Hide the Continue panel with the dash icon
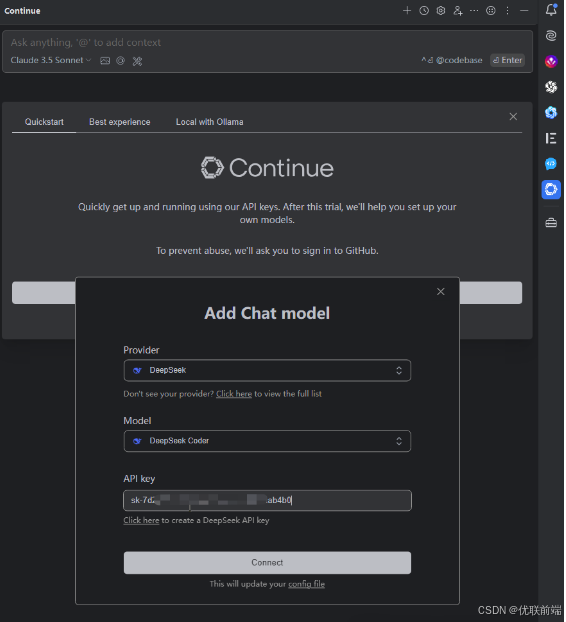The image size is (566, 622). [524, 11]
